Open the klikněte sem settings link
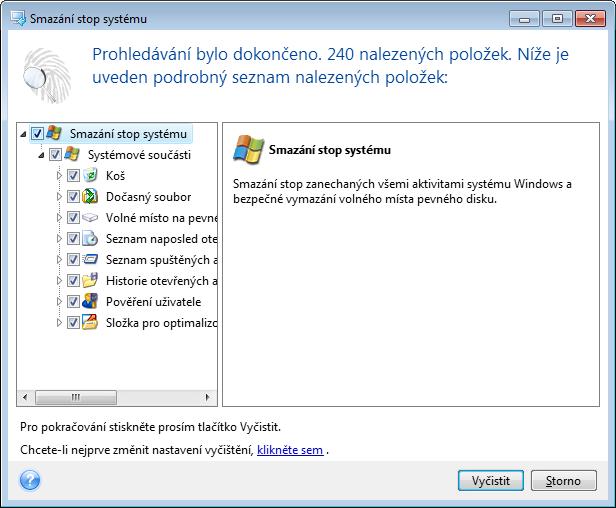The image size is (616, 508). [x=290, y=450]
